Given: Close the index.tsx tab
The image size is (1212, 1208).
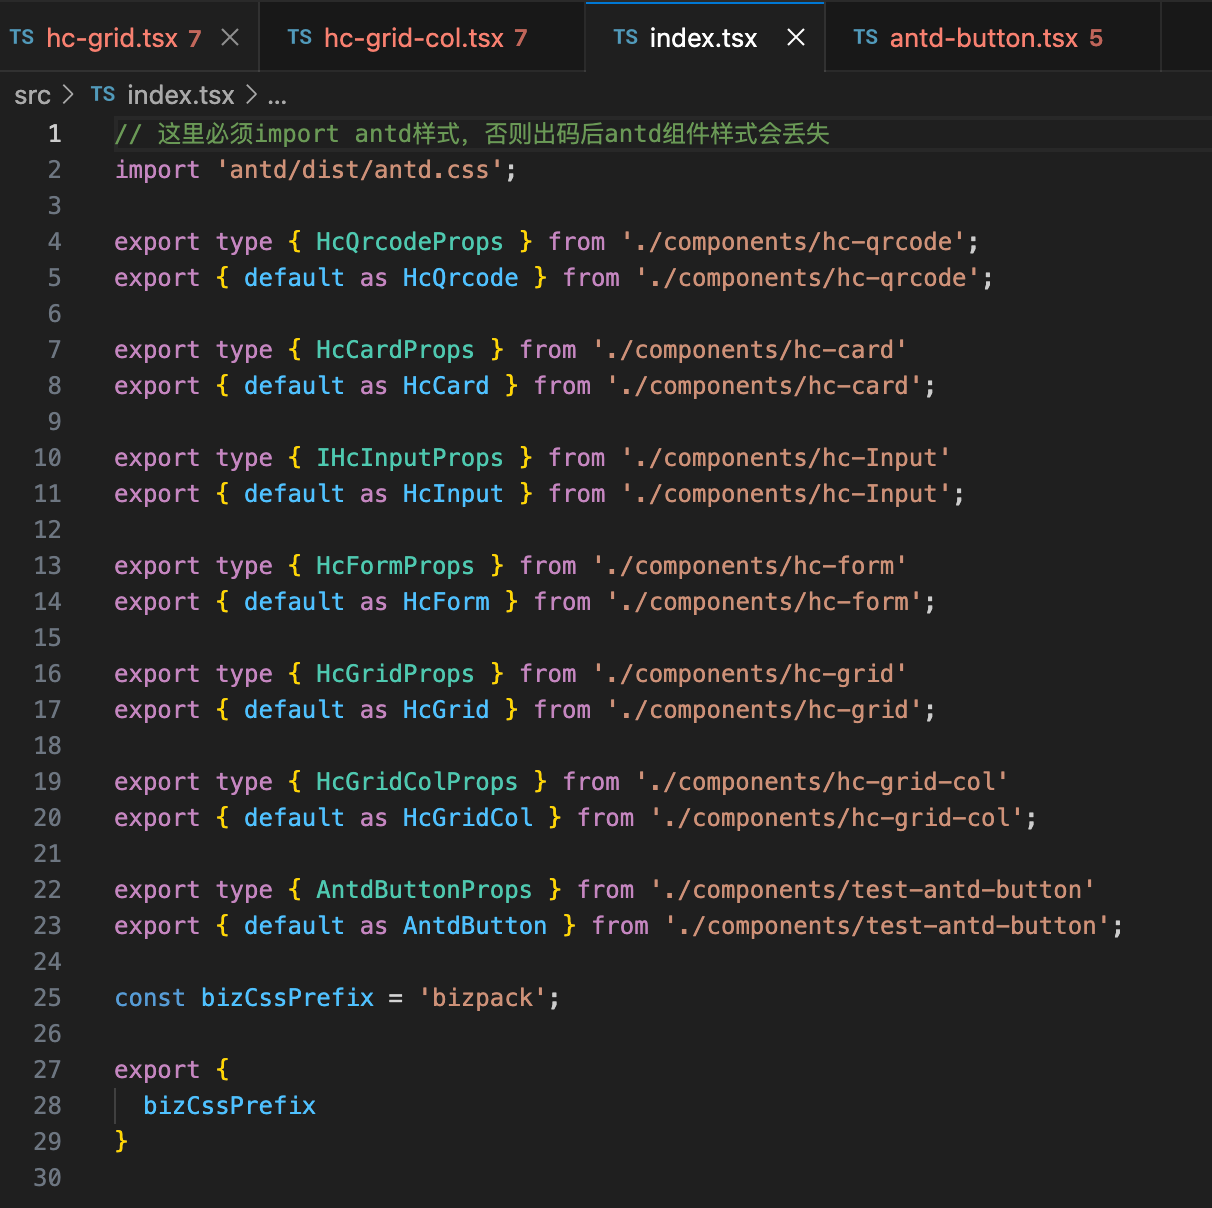Looking at the screenshot, I should (795, 38).
